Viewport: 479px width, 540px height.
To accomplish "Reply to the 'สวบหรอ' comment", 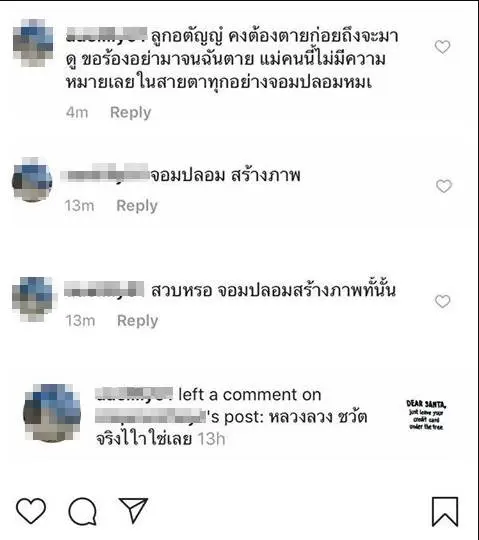I will pos(138,321).
